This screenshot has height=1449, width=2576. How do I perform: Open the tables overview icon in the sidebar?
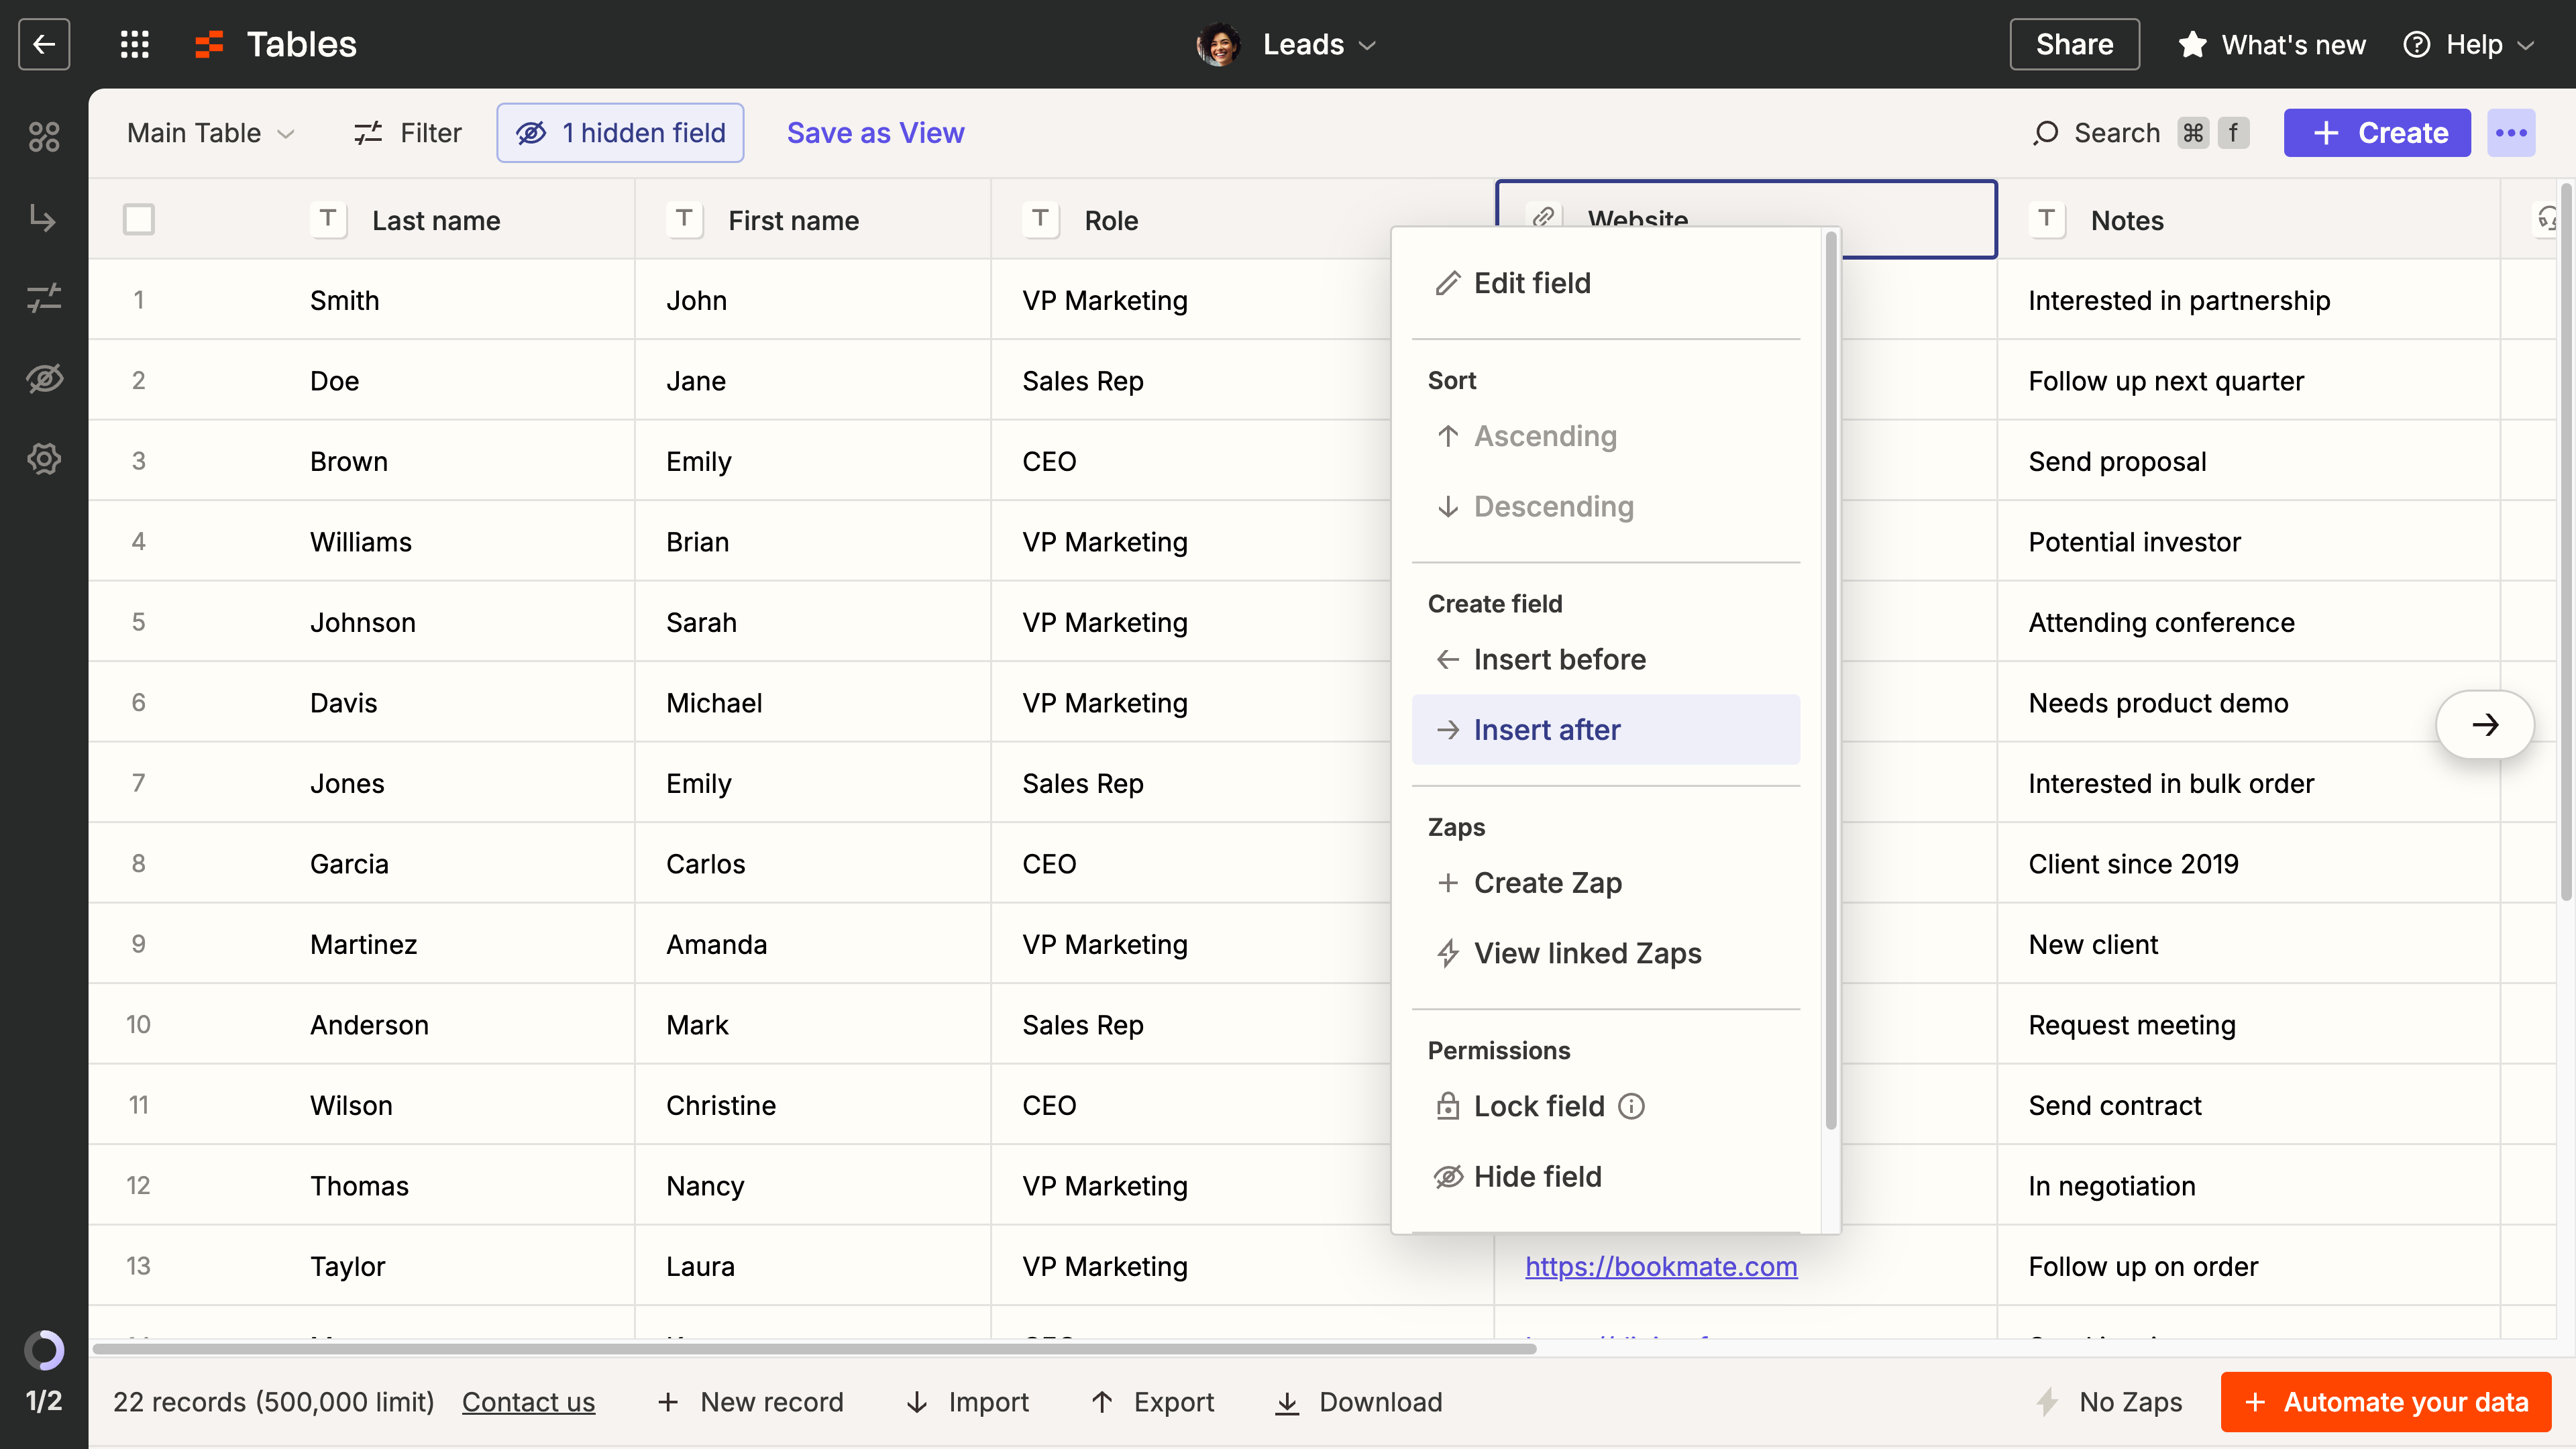tap(44, 136)
